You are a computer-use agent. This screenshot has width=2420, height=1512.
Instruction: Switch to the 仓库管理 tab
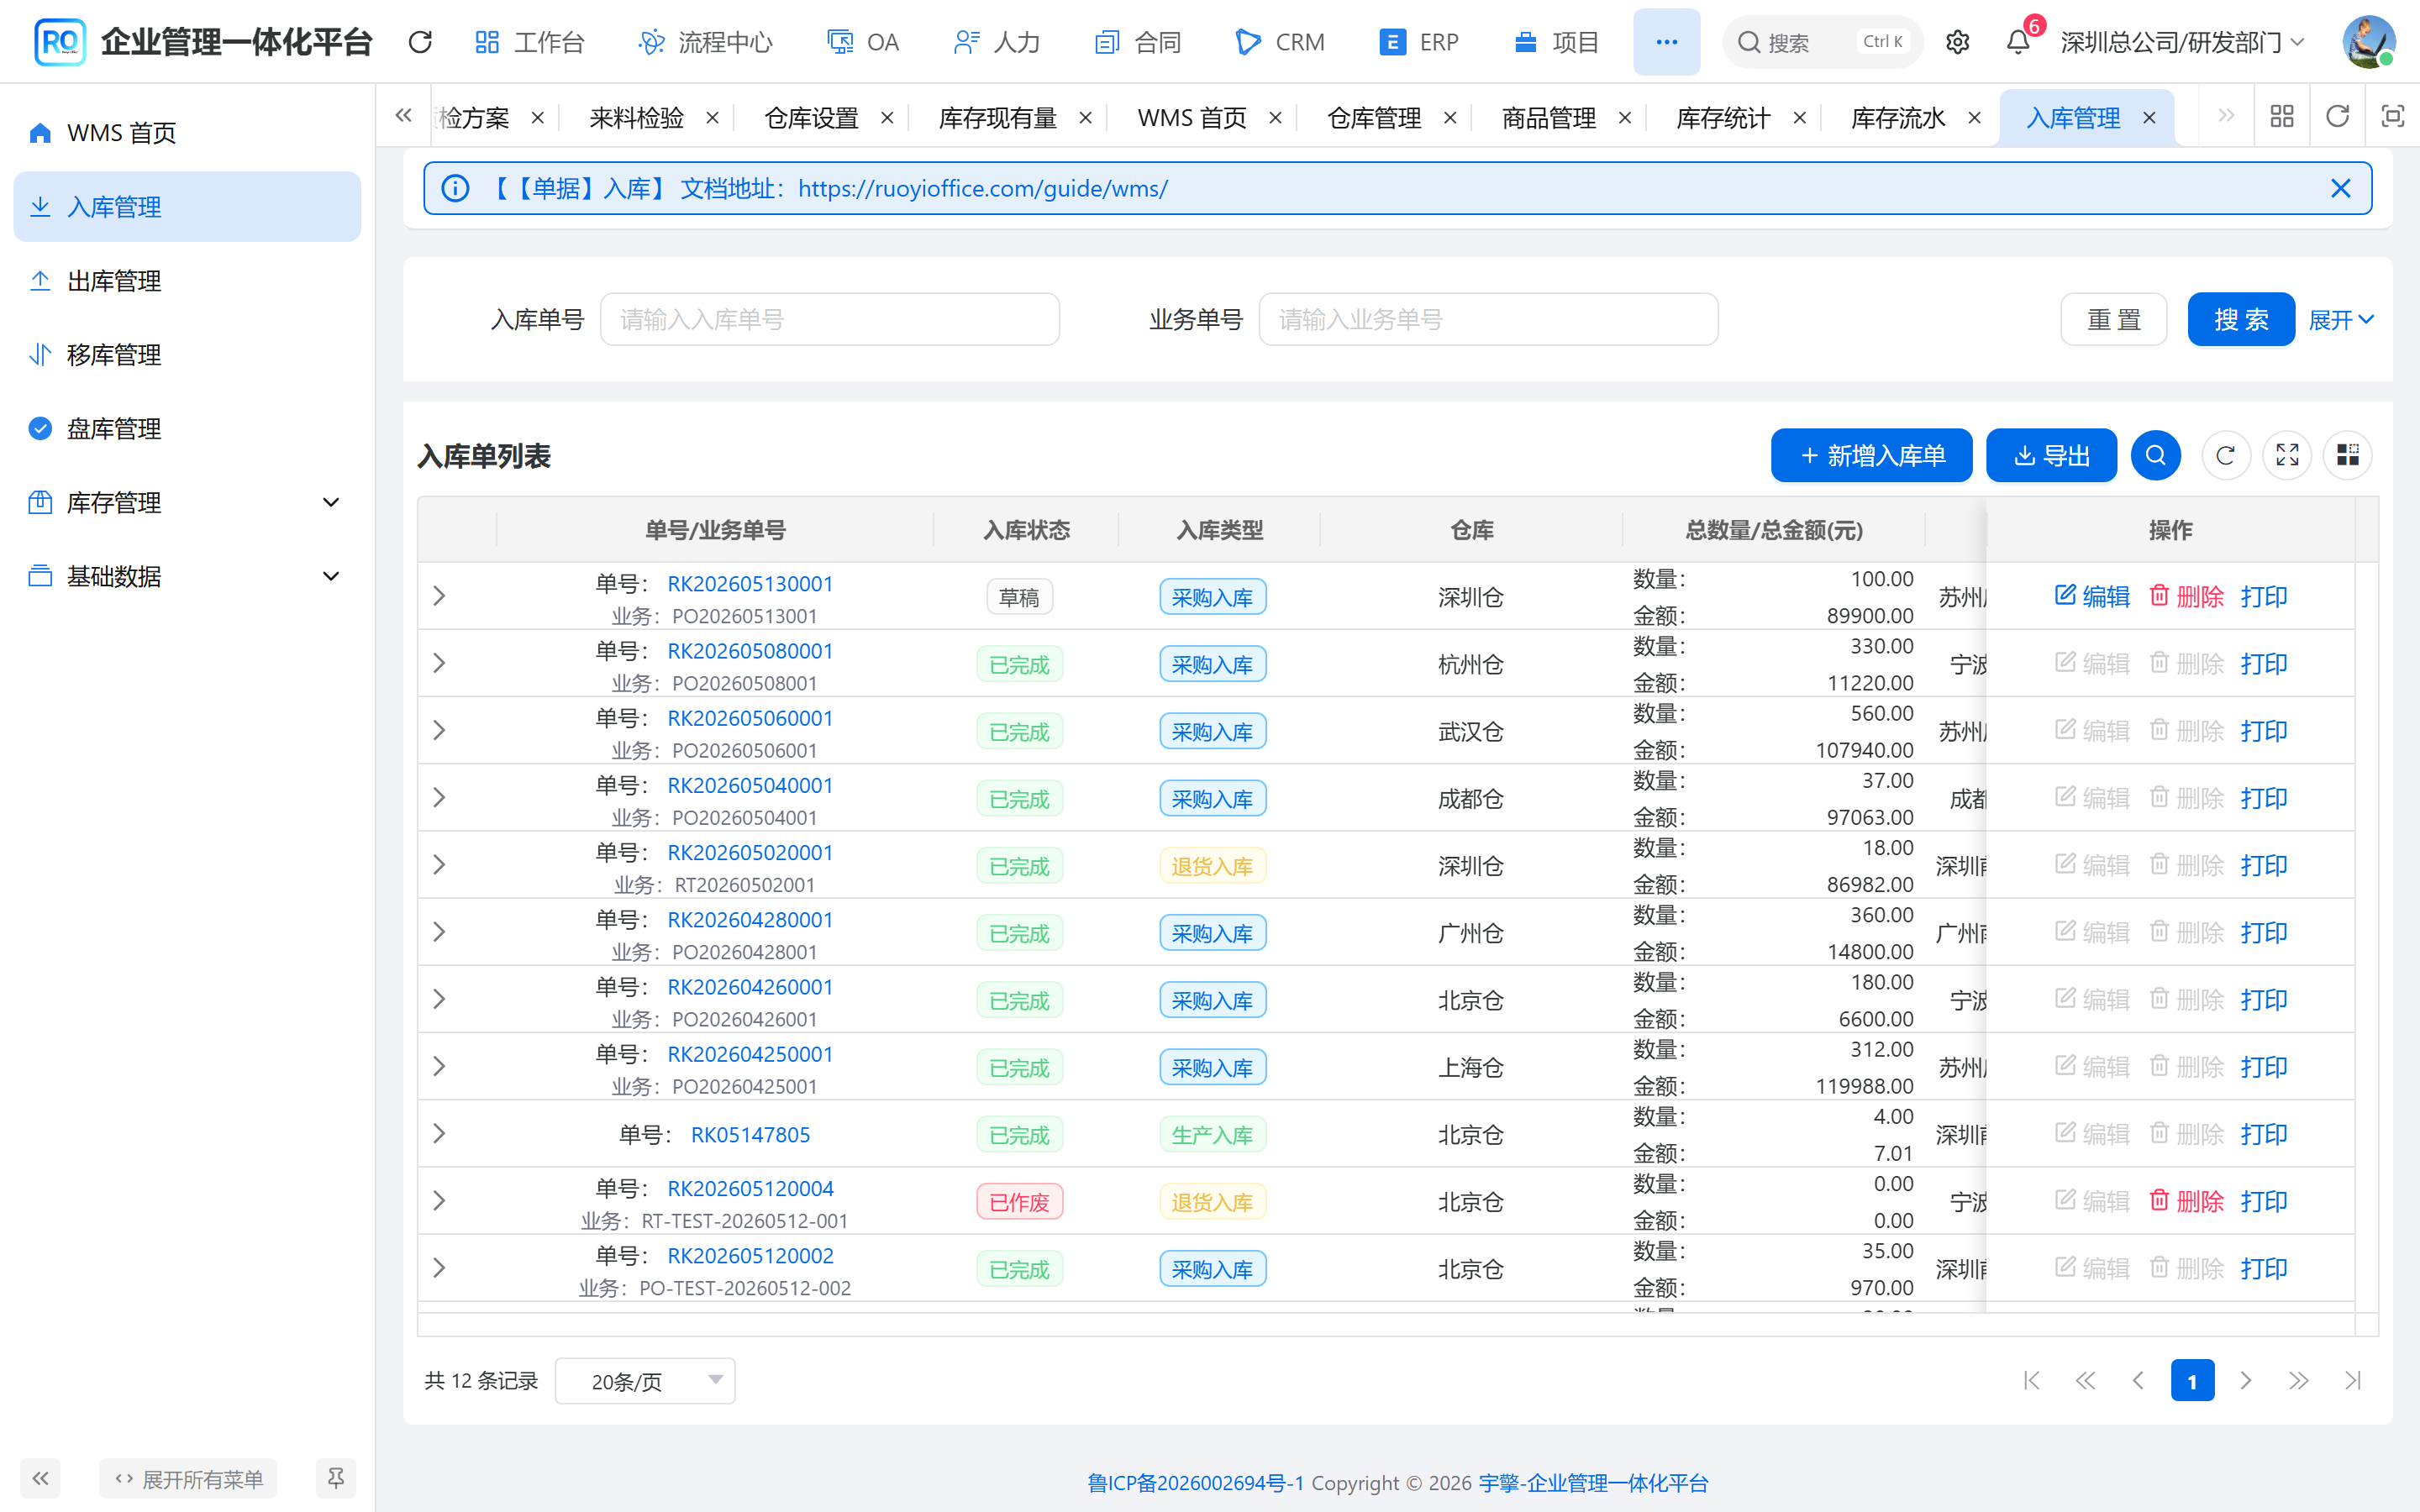coord(1373,118)
